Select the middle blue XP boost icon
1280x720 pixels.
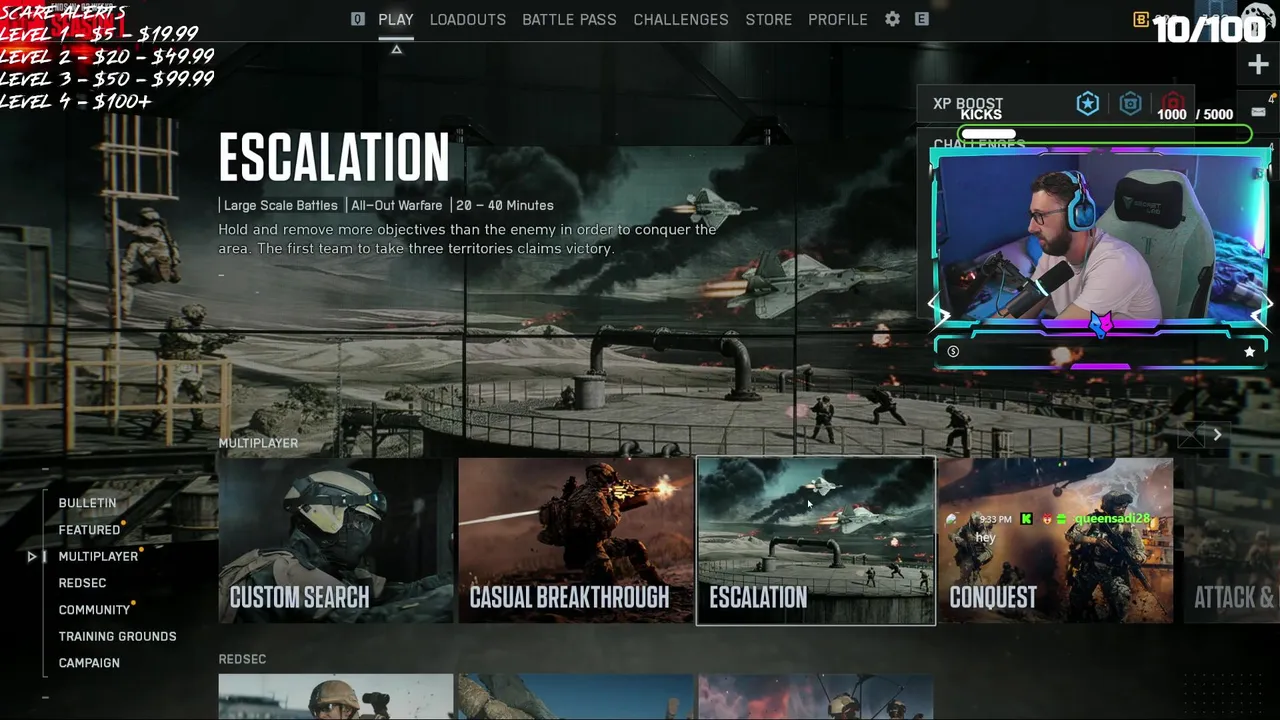(1130, 103)
